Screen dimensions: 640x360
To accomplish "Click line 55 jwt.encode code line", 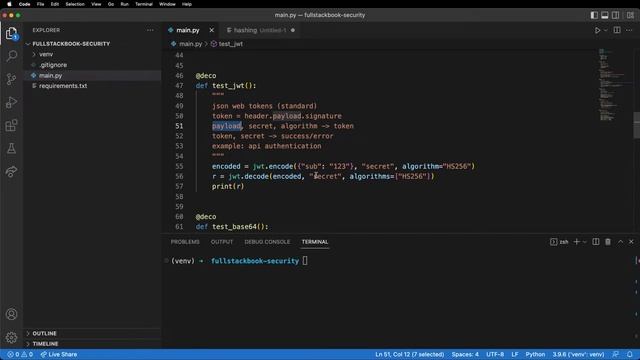I will 343,166.
